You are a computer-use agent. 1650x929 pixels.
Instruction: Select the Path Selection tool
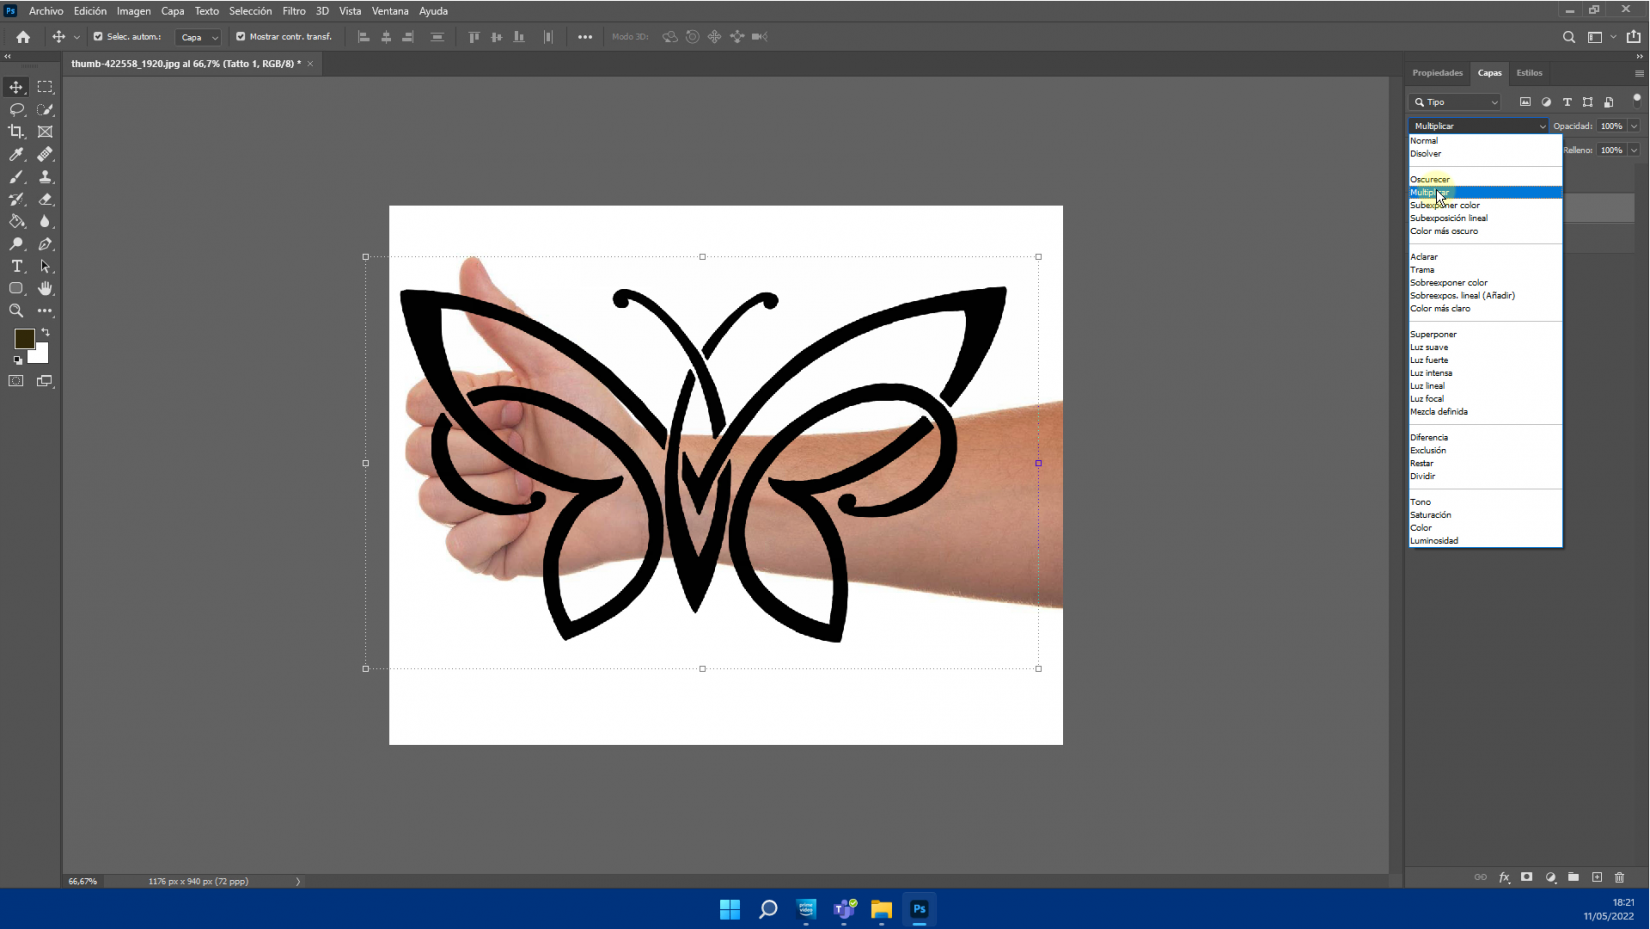pos(45,266)
